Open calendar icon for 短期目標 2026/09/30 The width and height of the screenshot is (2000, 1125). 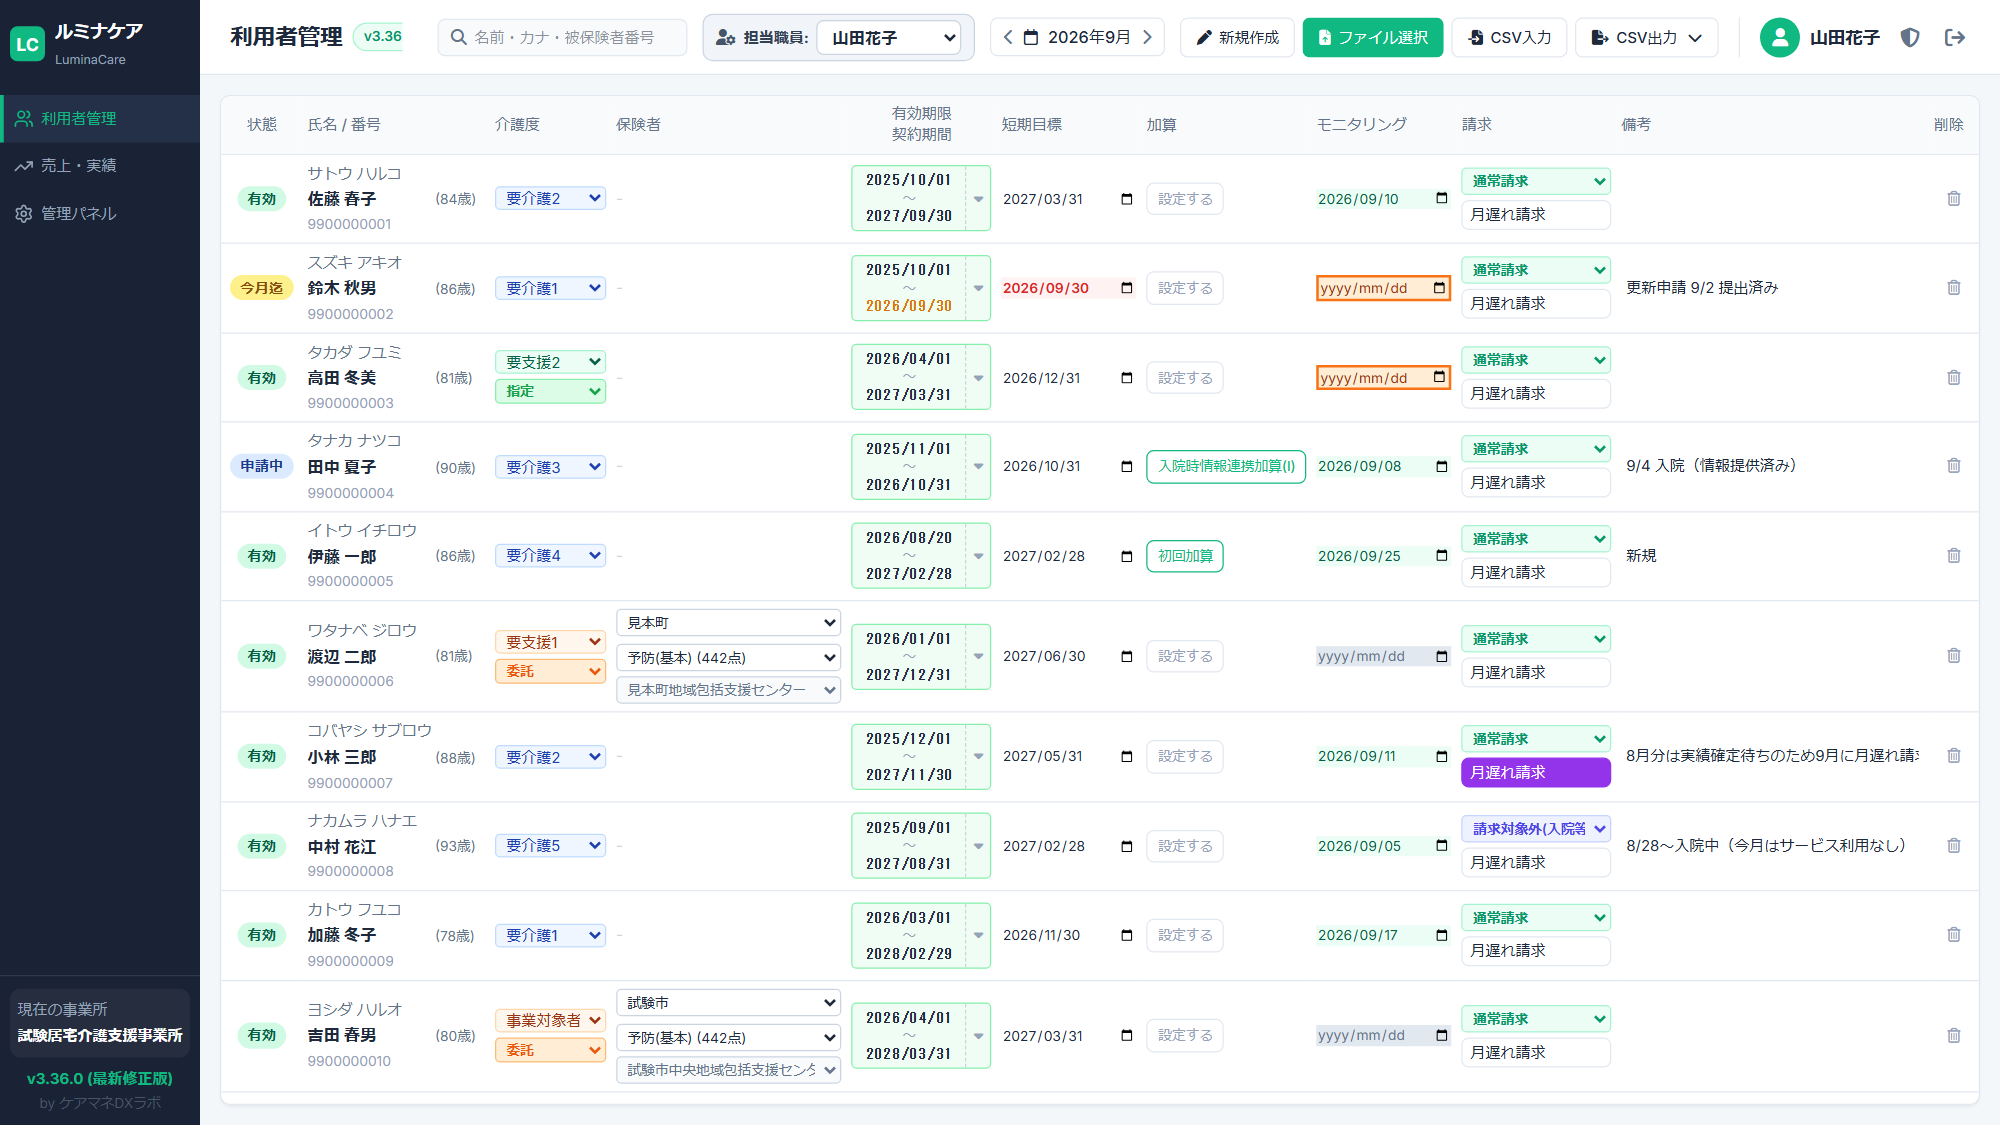1127,288
